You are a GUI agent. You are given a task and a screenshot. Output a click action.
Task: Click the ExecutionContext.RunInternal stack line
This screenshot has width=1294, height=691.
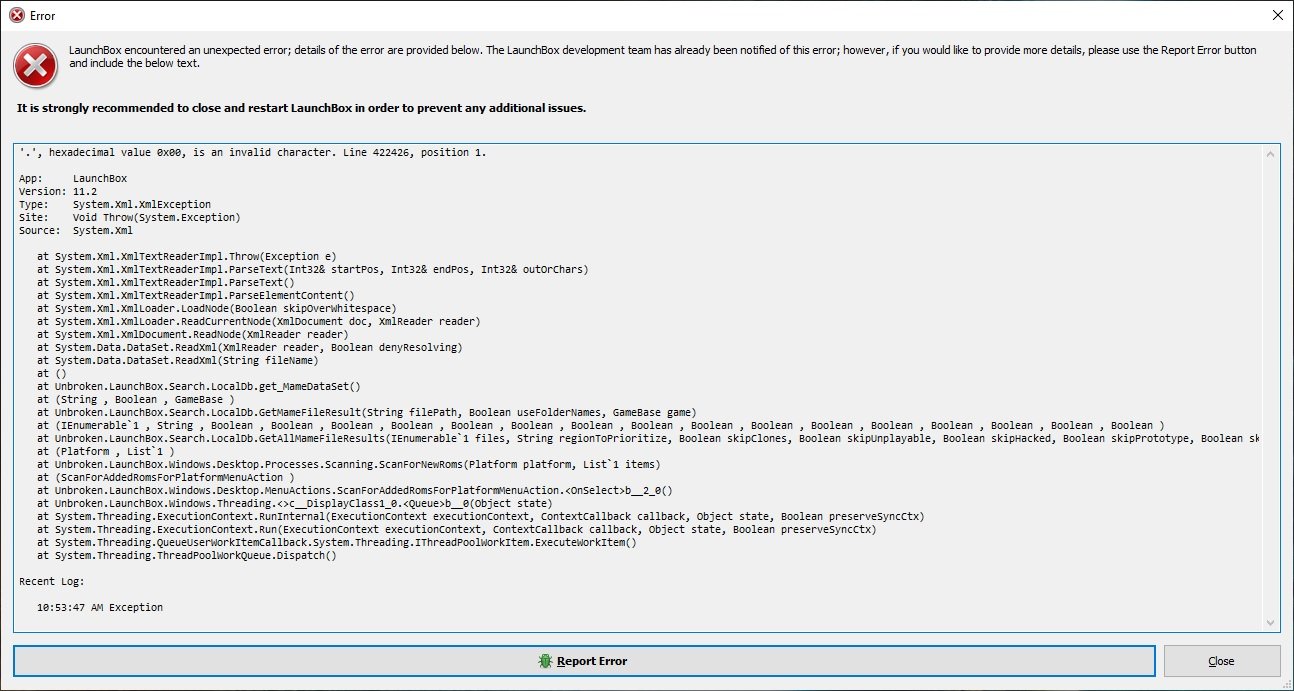coord(481,516)
